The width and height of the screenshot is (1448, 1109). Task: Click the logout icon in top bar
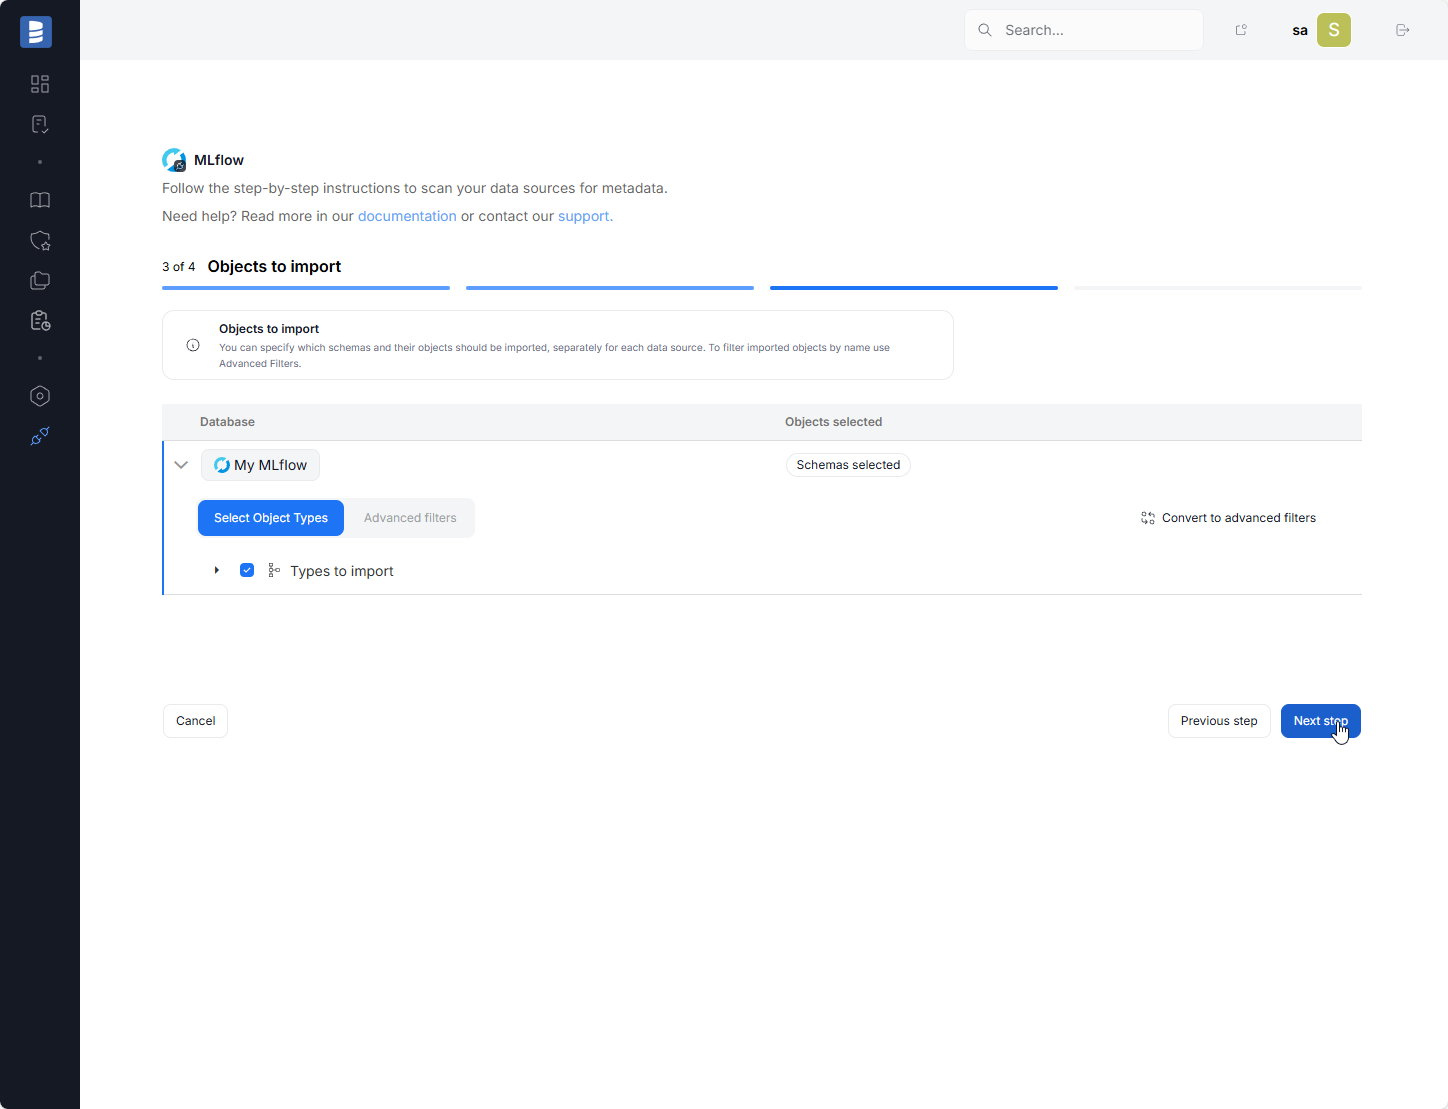[x=1402, y=30]
